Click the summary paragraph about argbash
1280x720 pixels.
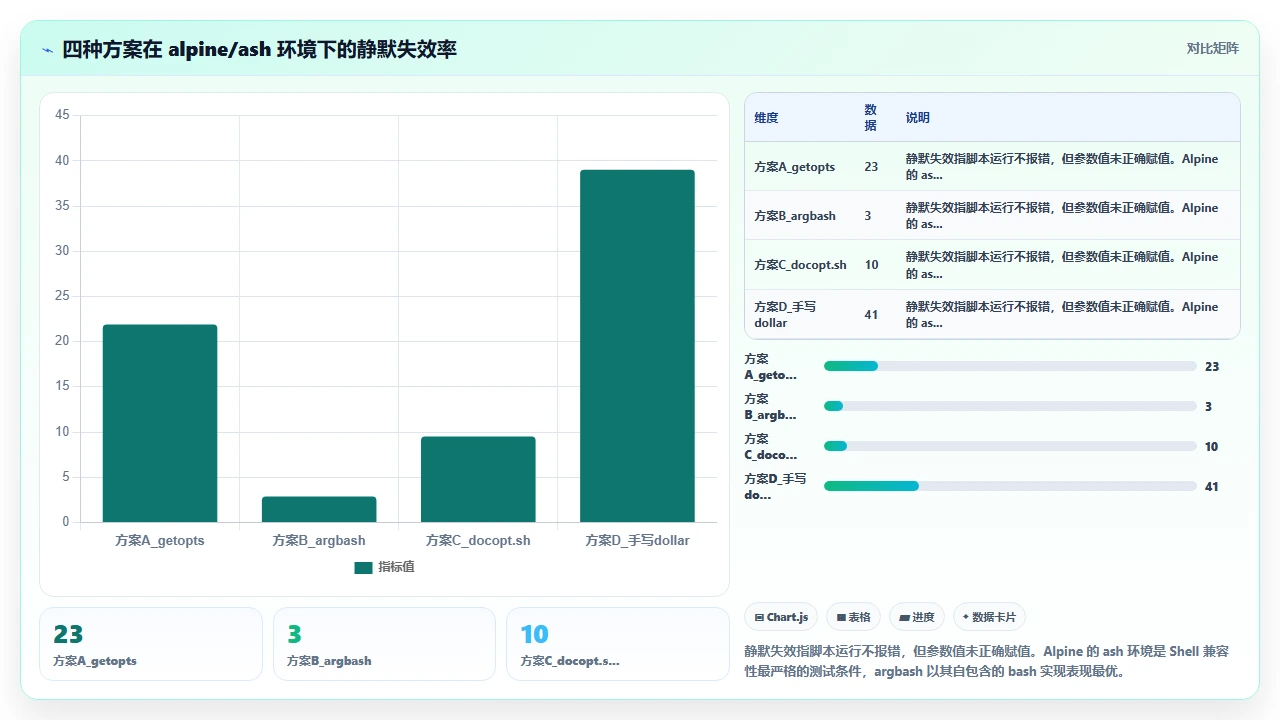[988, 661]
